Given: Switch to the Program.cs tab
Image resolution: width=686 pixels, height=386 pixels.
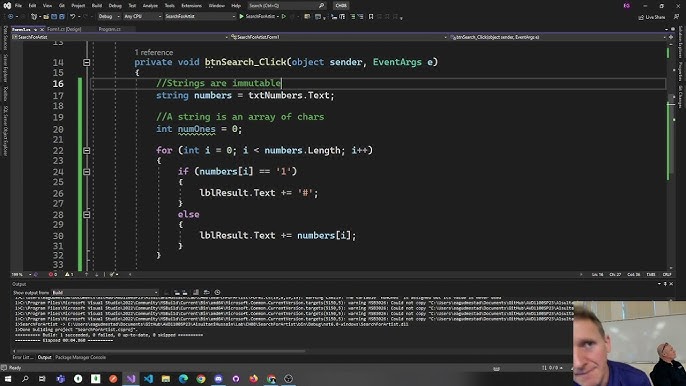Looking at the screenshot, I should pyautogui.click(x=109, y=29).
